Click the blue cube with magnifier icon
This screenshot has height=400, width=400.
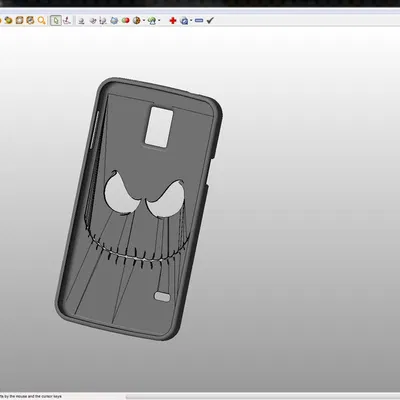click(184, 21)
